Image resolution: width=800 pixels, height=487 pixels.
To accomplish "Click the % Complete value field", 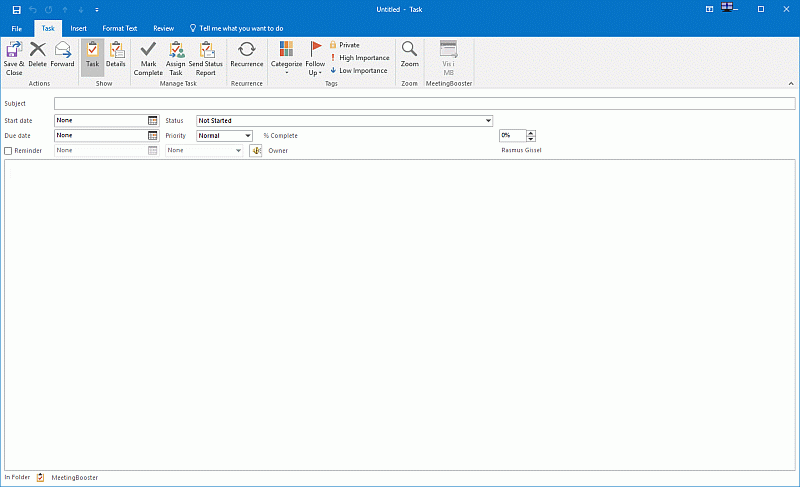I will click(x=512, y=136).
